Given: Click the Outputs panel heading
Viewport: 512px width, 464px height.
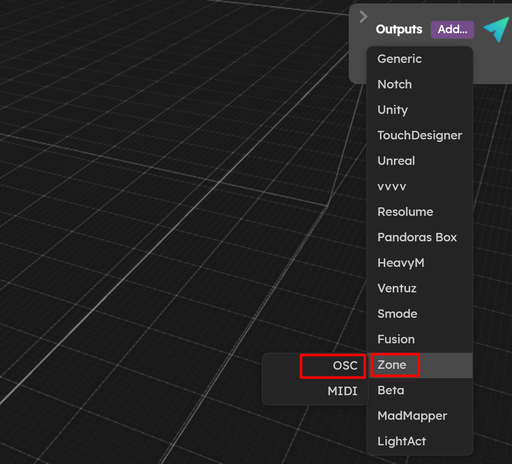Looking at the screenshot, I should click(399, 30).
